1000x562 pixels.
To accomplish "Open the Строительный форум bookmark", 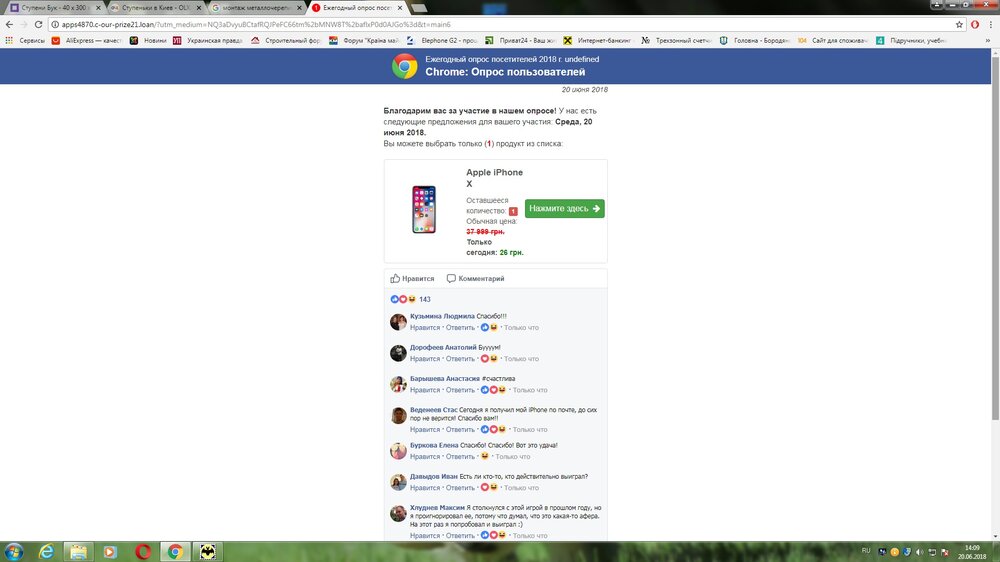I will click(x=286, y=40).
